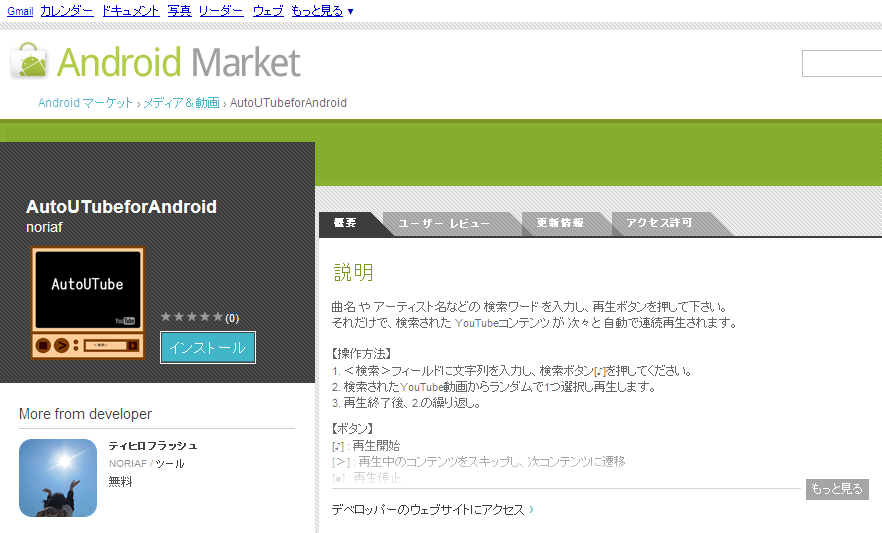Click the ツール category link
882x533 pixels.
pyautogui.click(x=170, y=463)
